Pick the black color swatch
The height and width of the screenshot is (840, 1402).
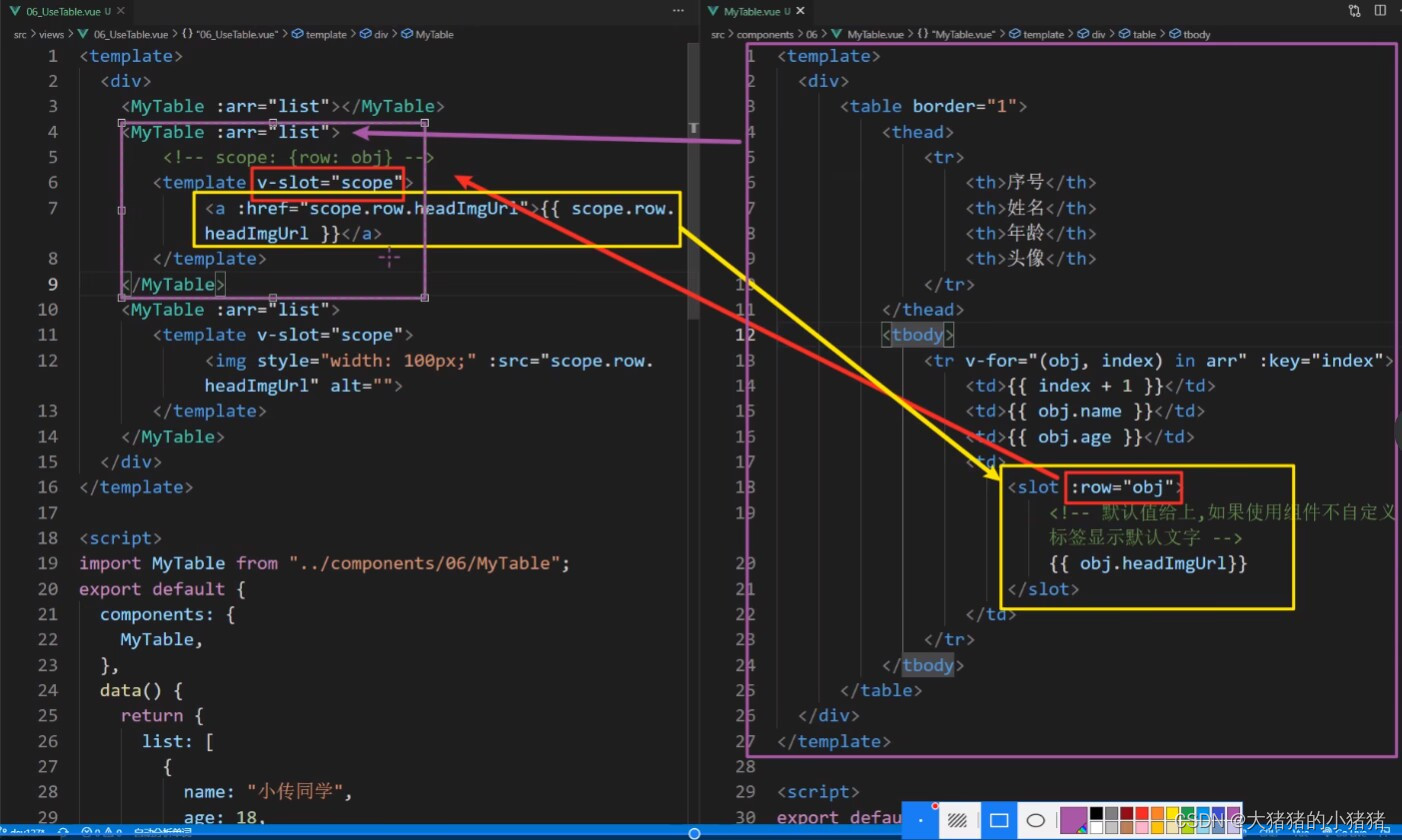1096,813
